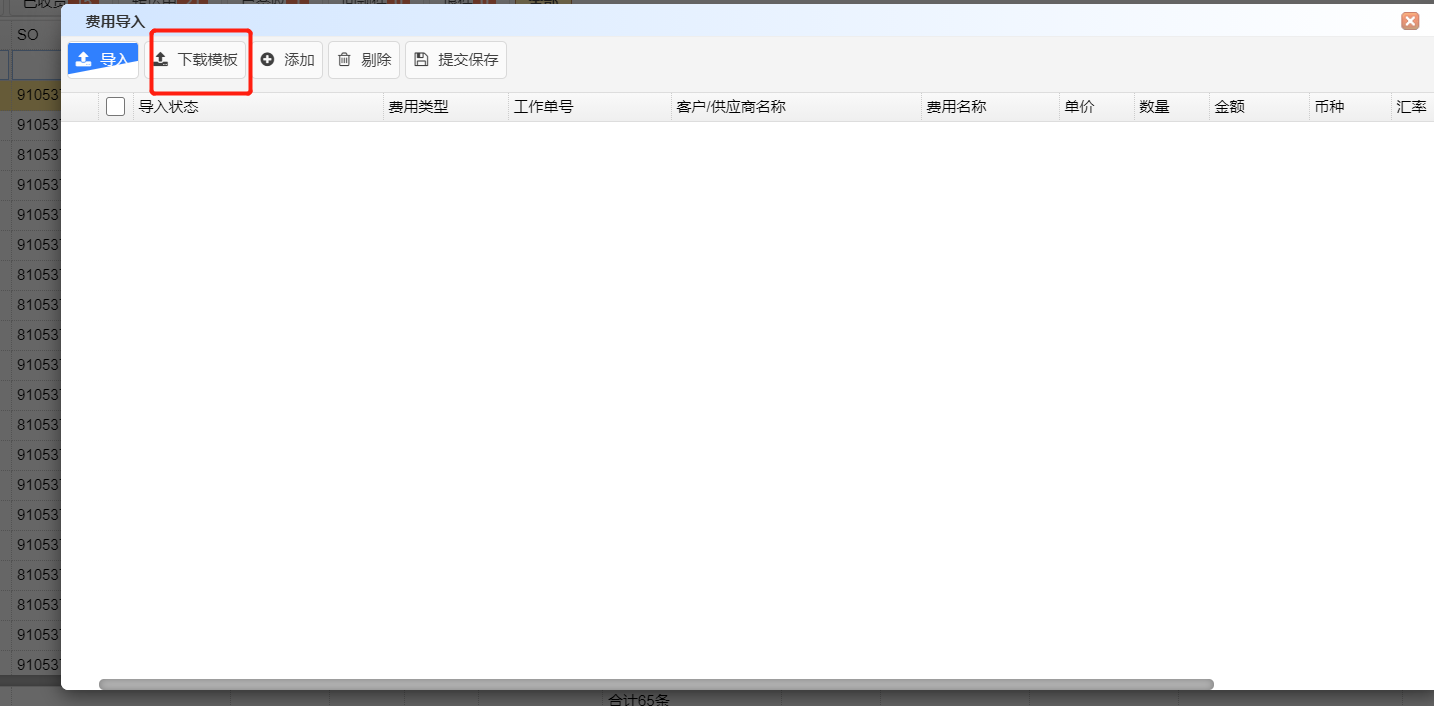Click the 添加 add button
The image size is (1434, 706).
click(287, 60)
